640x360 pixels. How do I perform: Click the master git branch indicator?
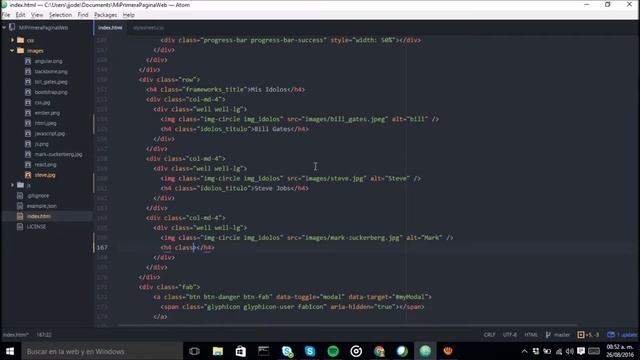(558, 335)
